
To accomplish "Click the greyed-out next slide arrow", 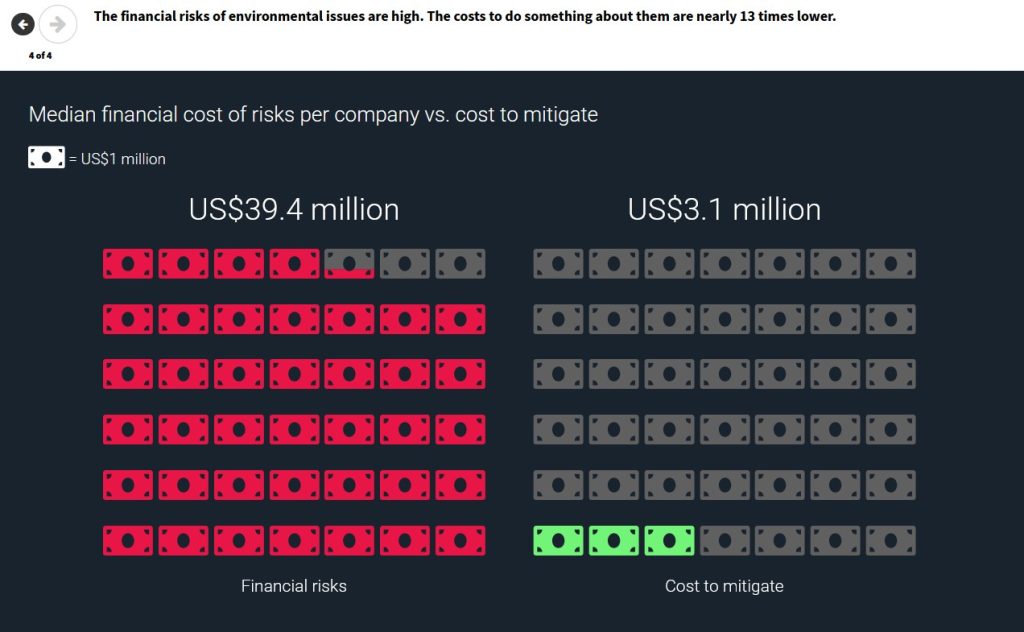I will coord(57,25).
